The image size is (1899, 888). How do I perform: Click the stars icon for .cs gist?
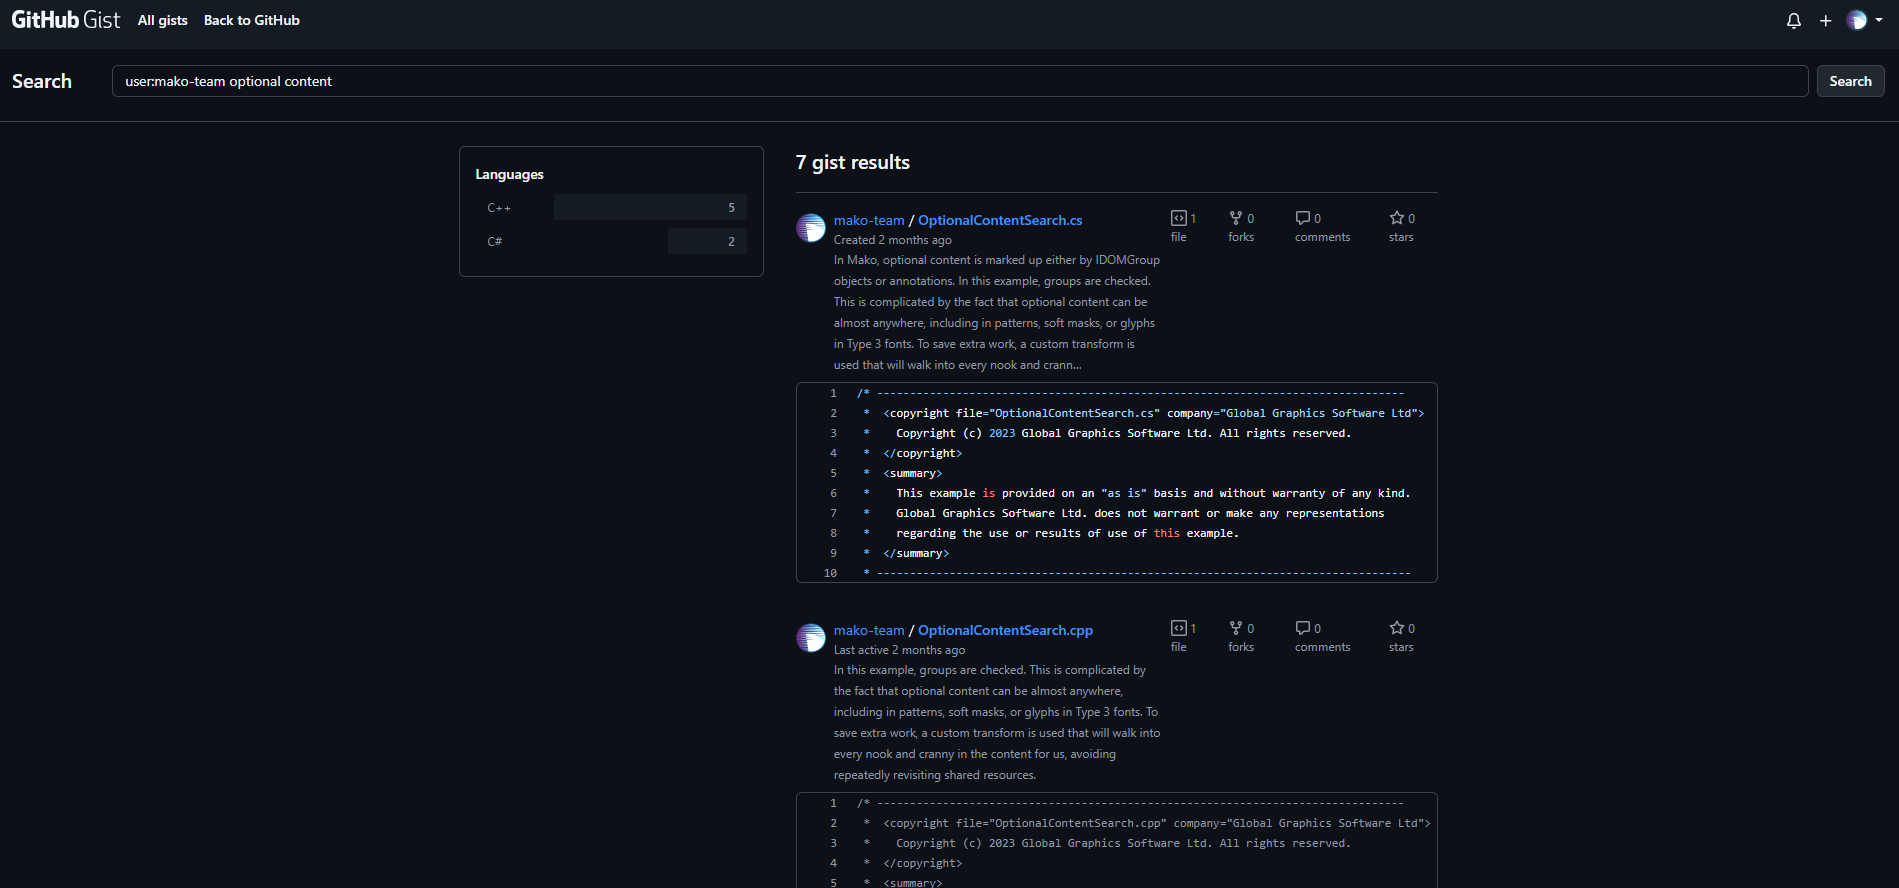(1397, 218)
